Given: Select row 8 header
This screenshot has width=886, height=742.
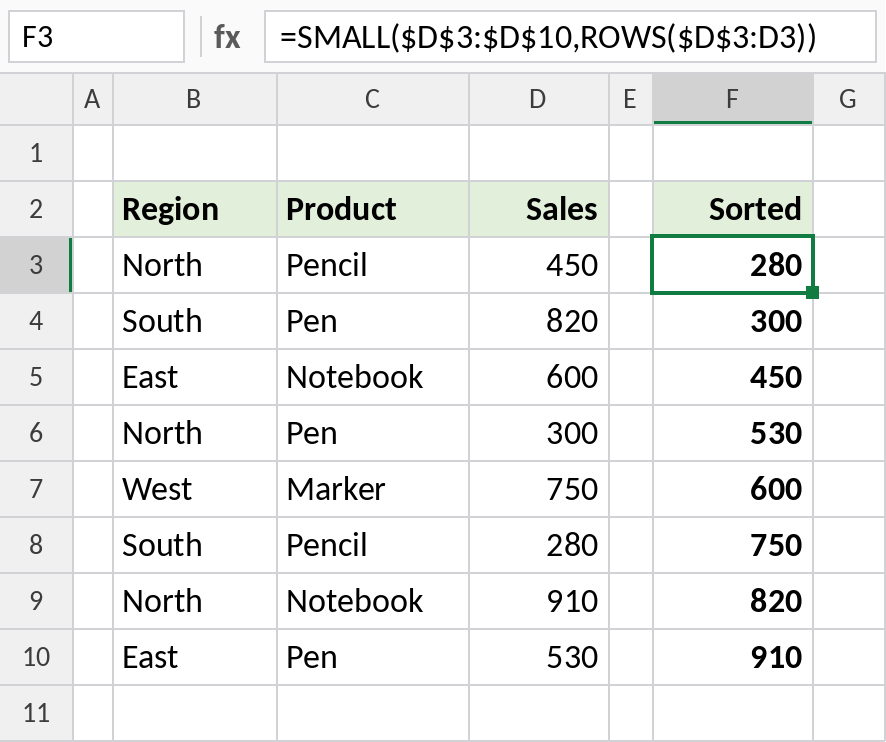Looking at the screenshot, I should (36, 545).
